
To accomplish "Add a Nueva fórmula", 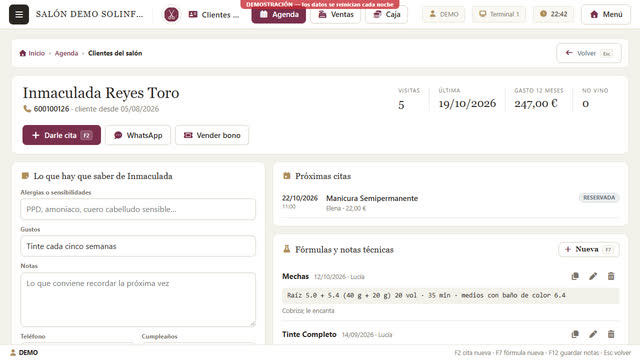I will (589, 249).
